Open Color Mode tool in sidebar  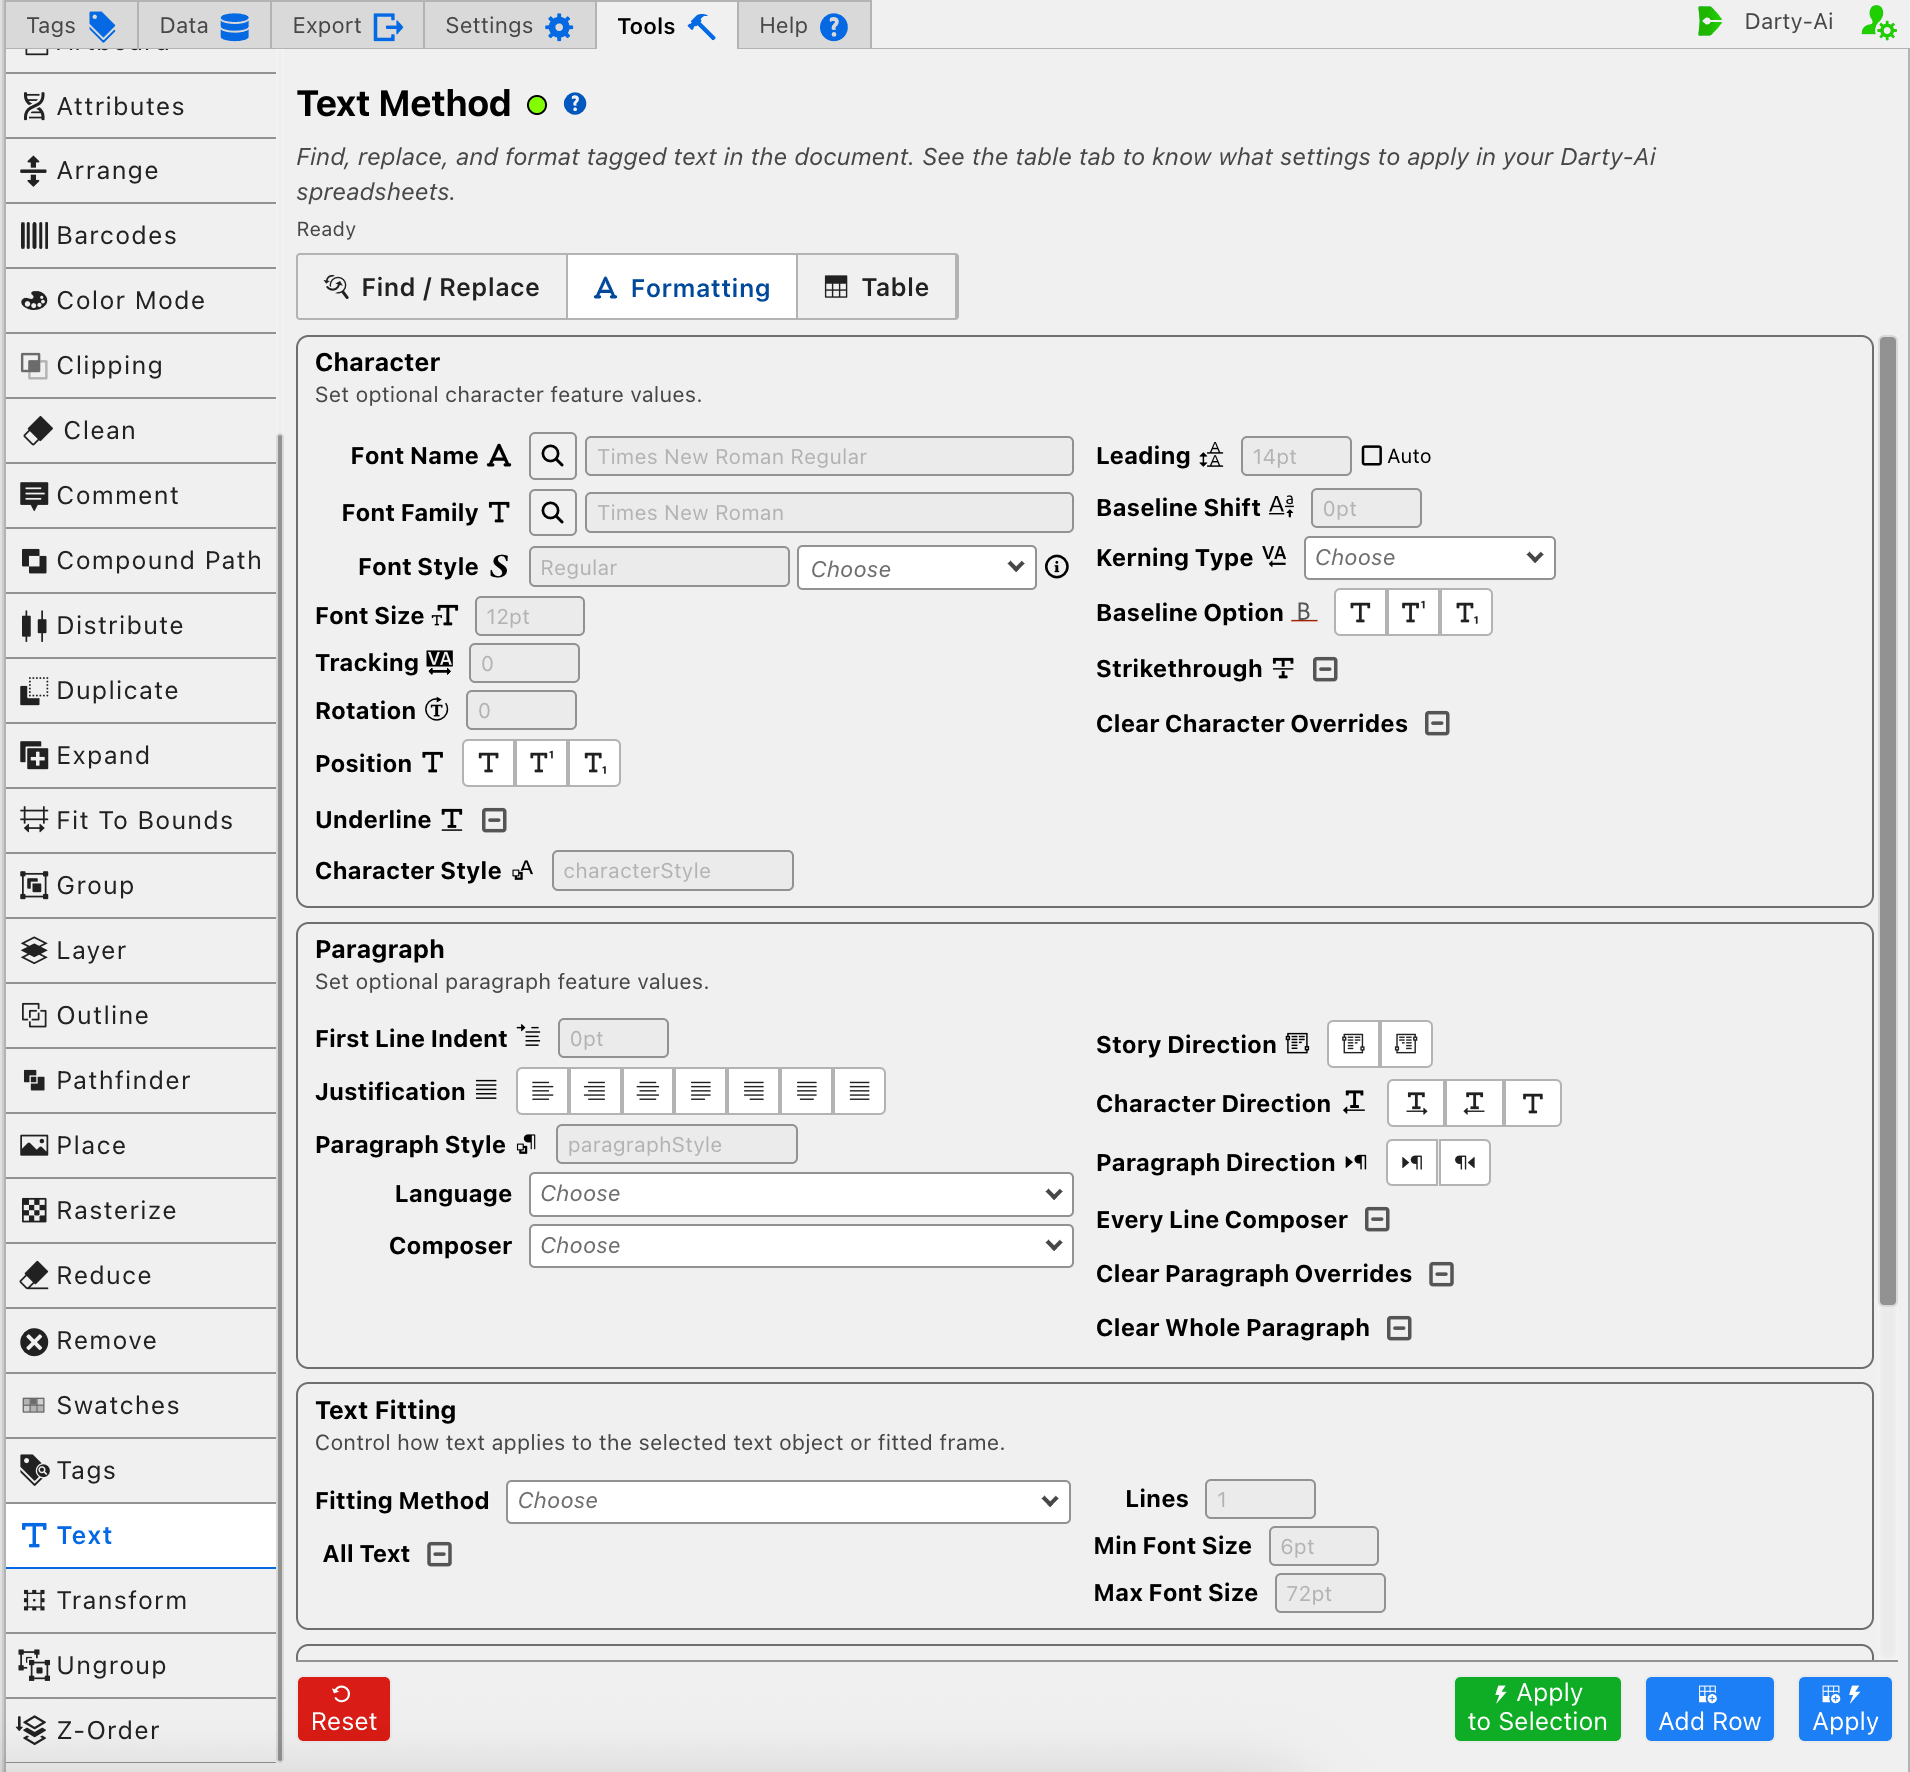[x=141, y=301]
